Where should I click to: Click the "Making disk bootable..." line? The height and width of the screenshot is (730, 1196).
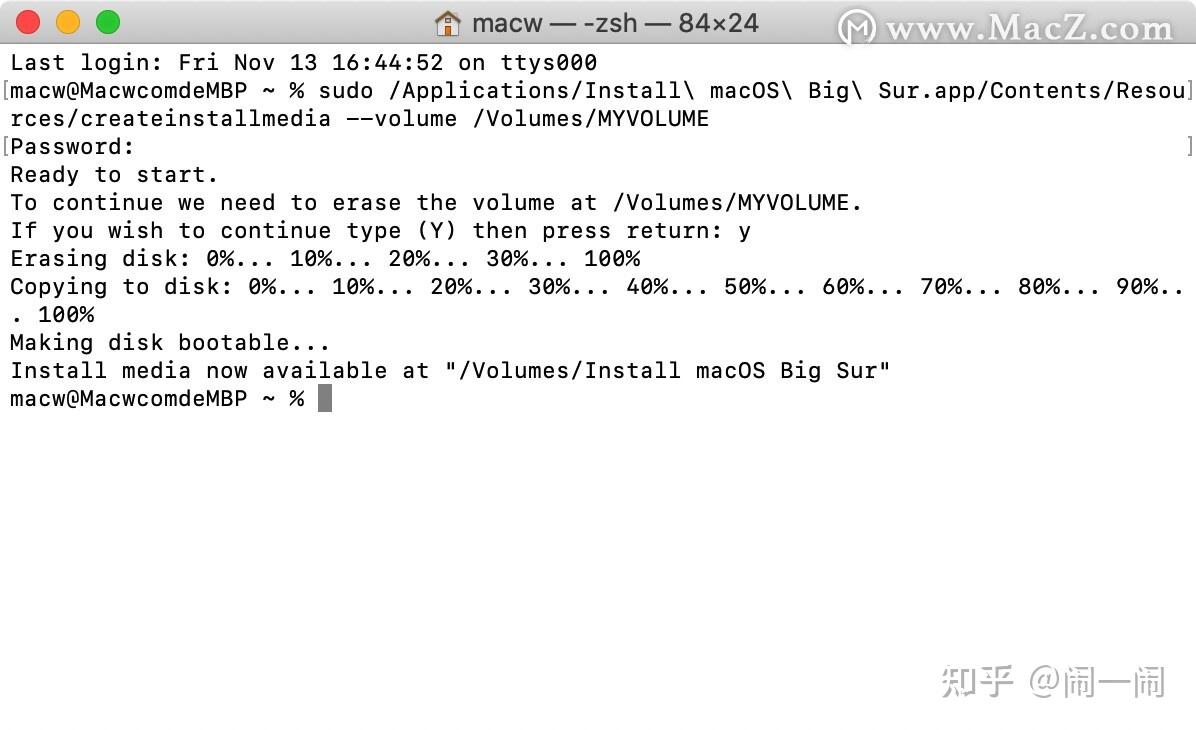pos(169,342)
